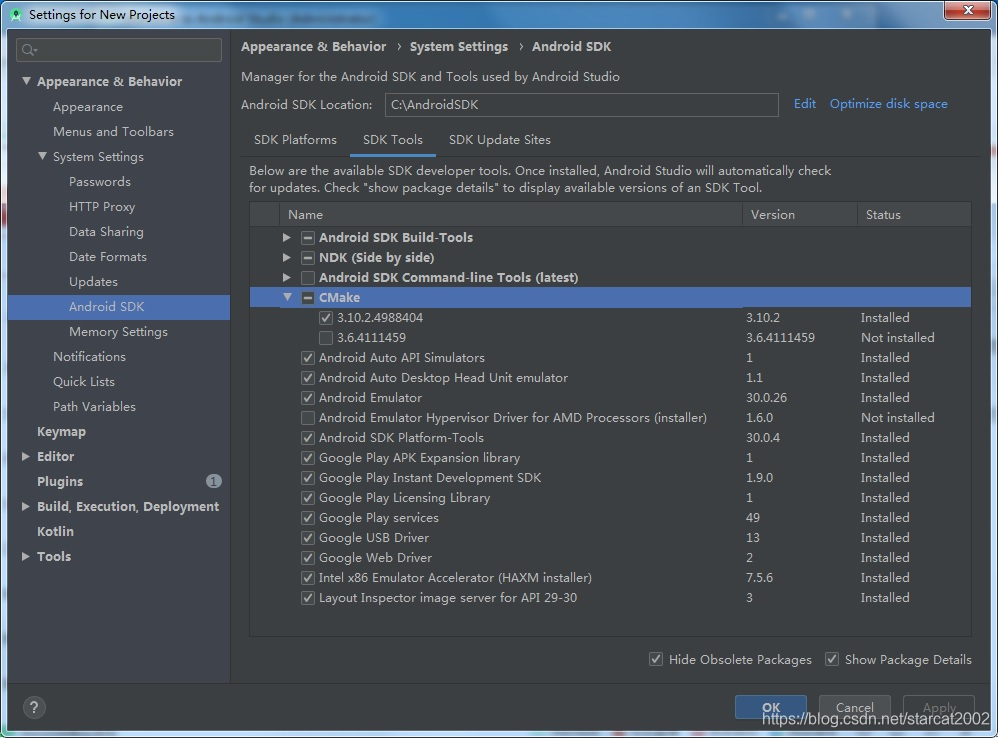
Task: Toggle Android Auto Desktop Head Unit emulator checkbox
Action: point(308,378)
